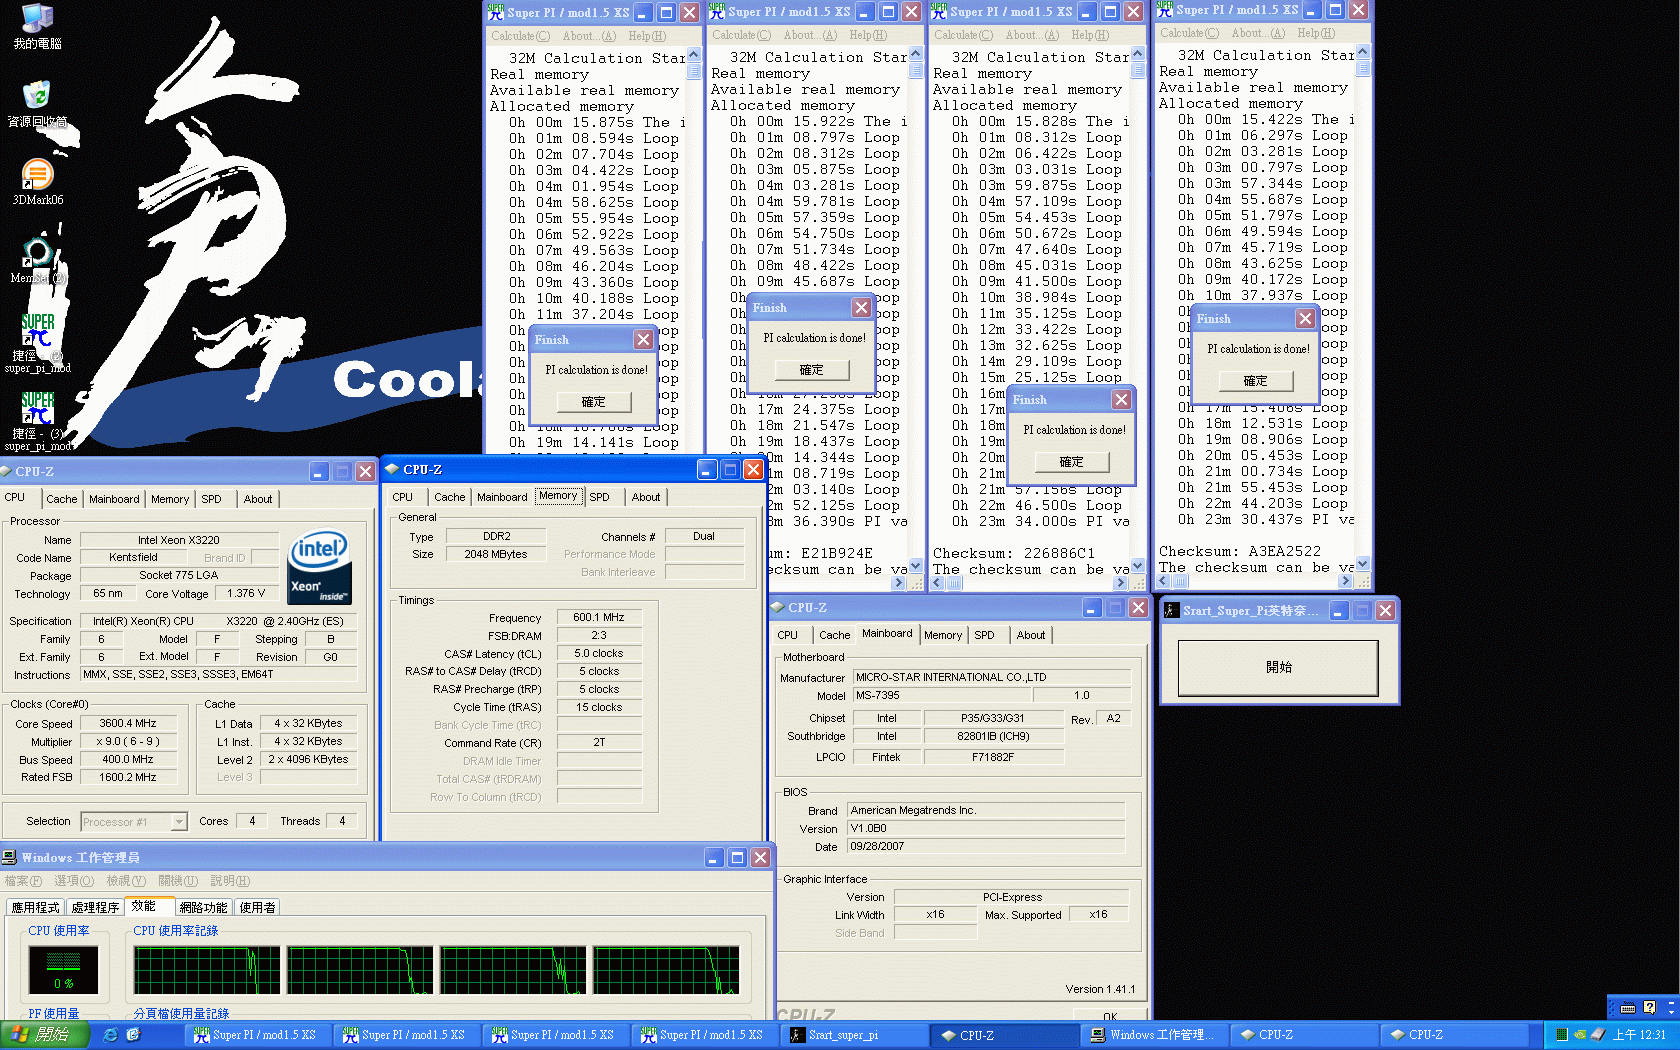
Task: Confirm 確定 in the third Super PI Finish dialog
Action: click(x=1072, y=462)
